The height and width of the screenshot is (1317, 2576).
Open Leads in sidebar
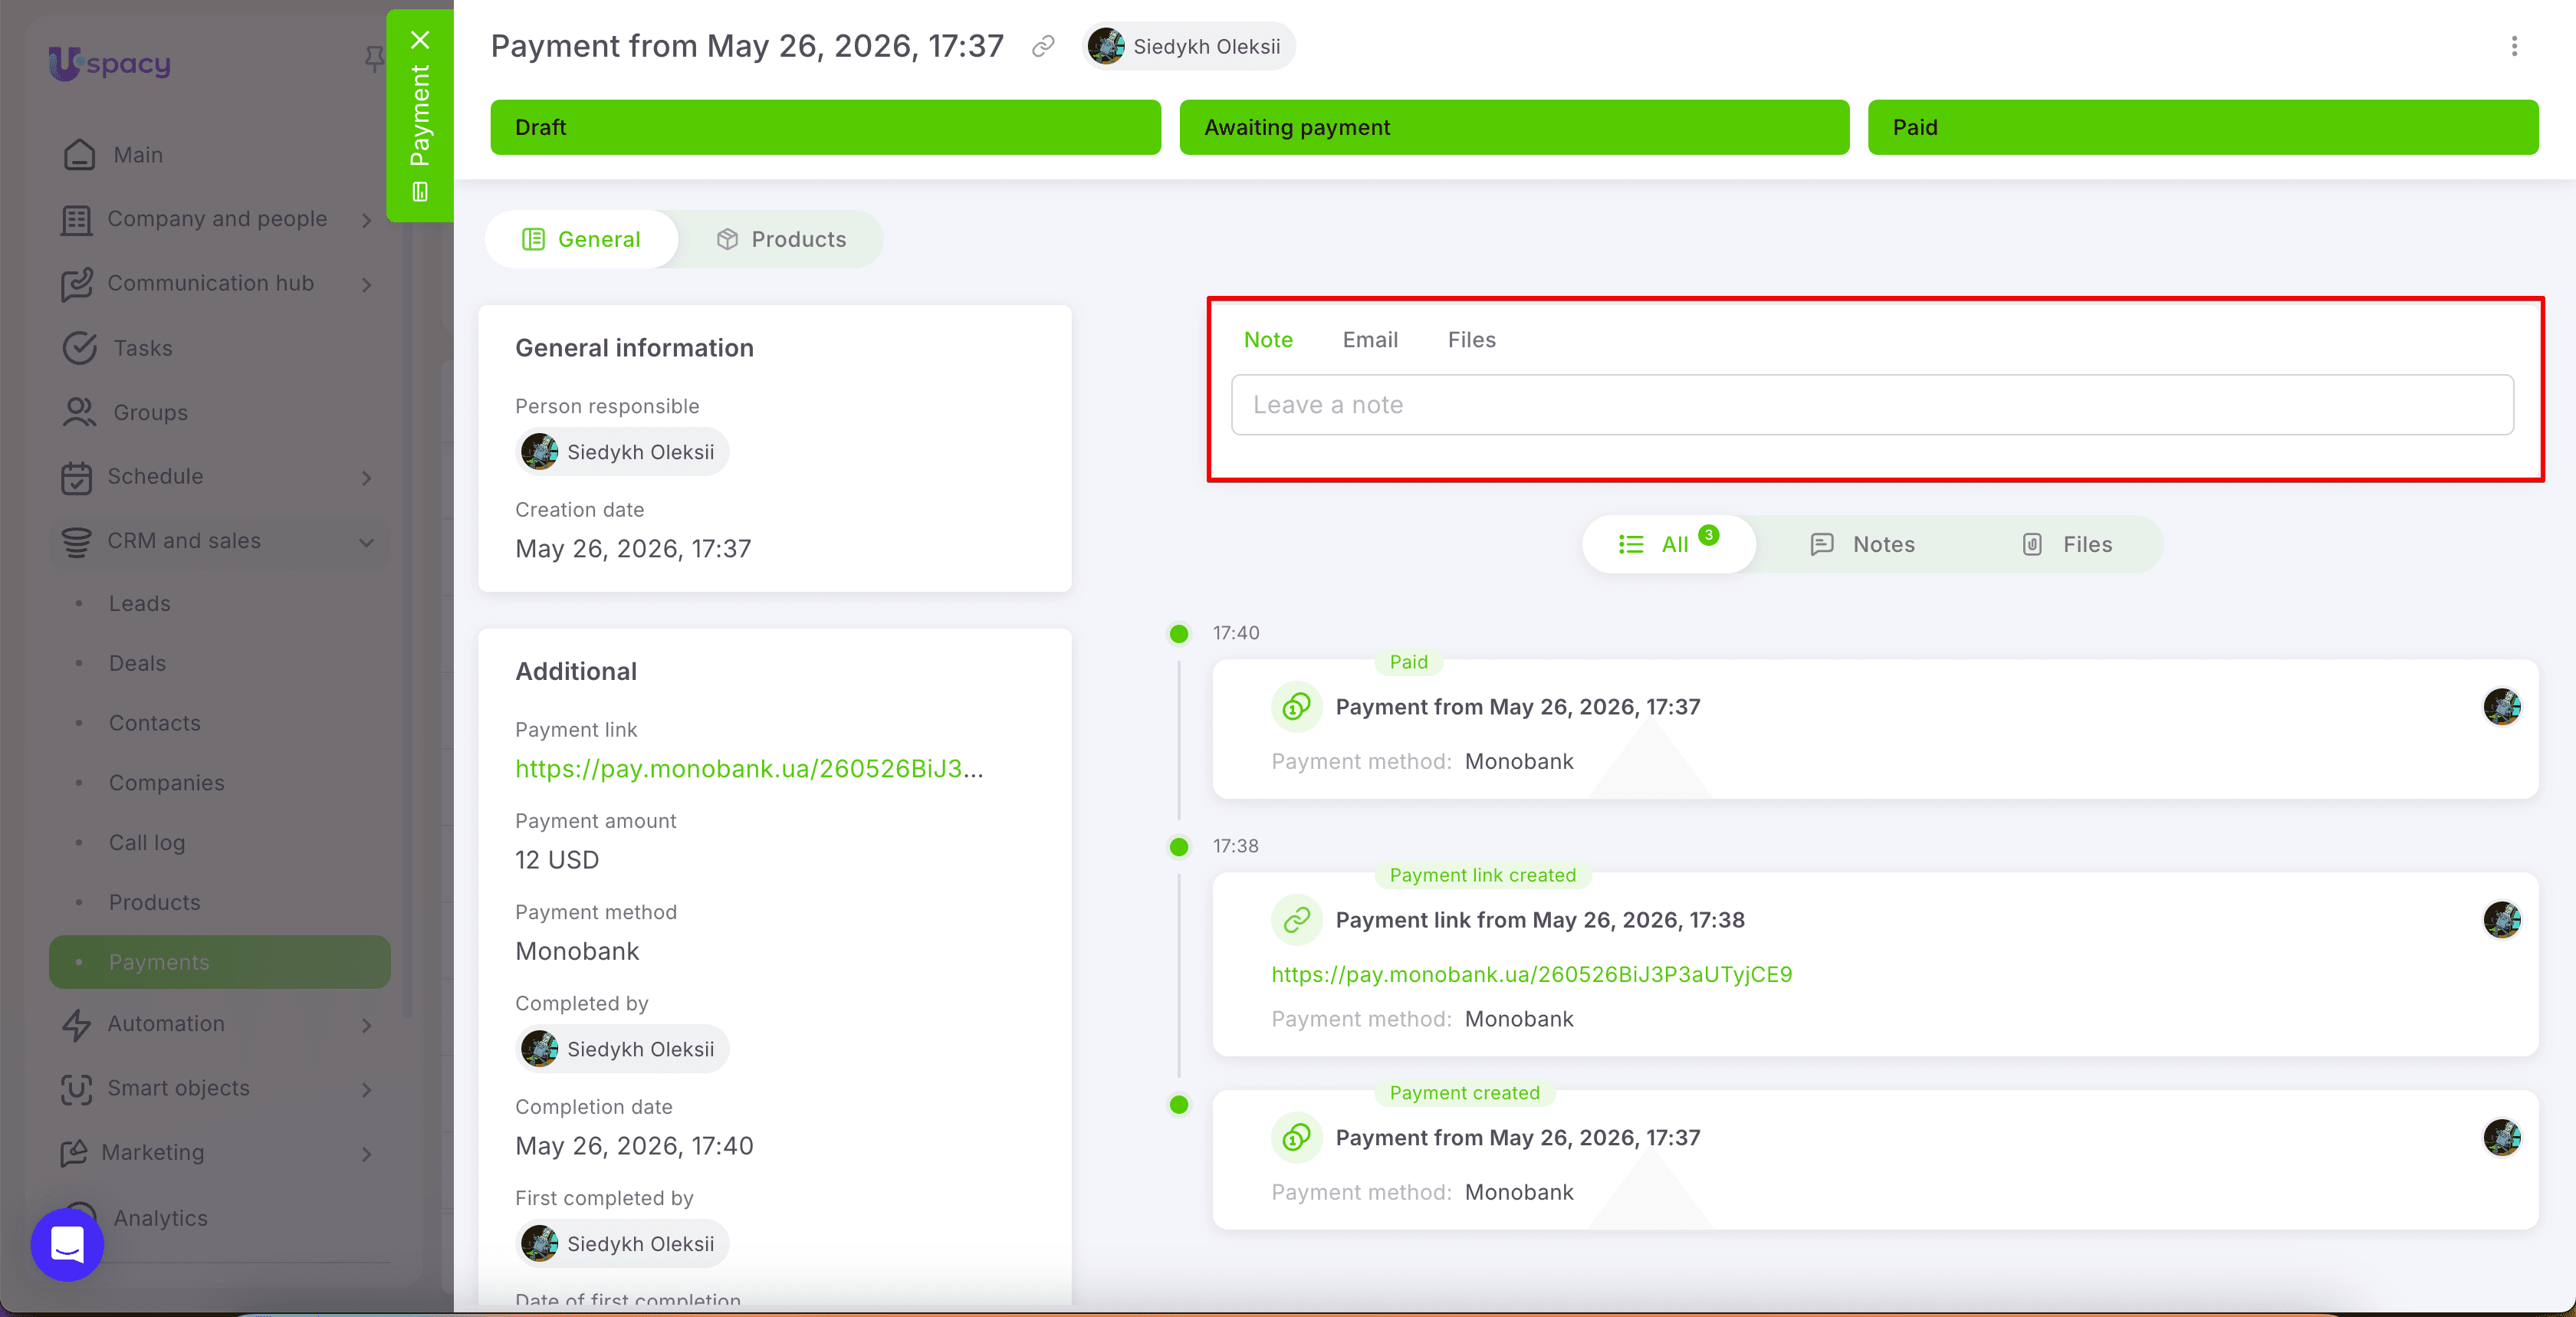pyautogui.click(x=140, y=604)
